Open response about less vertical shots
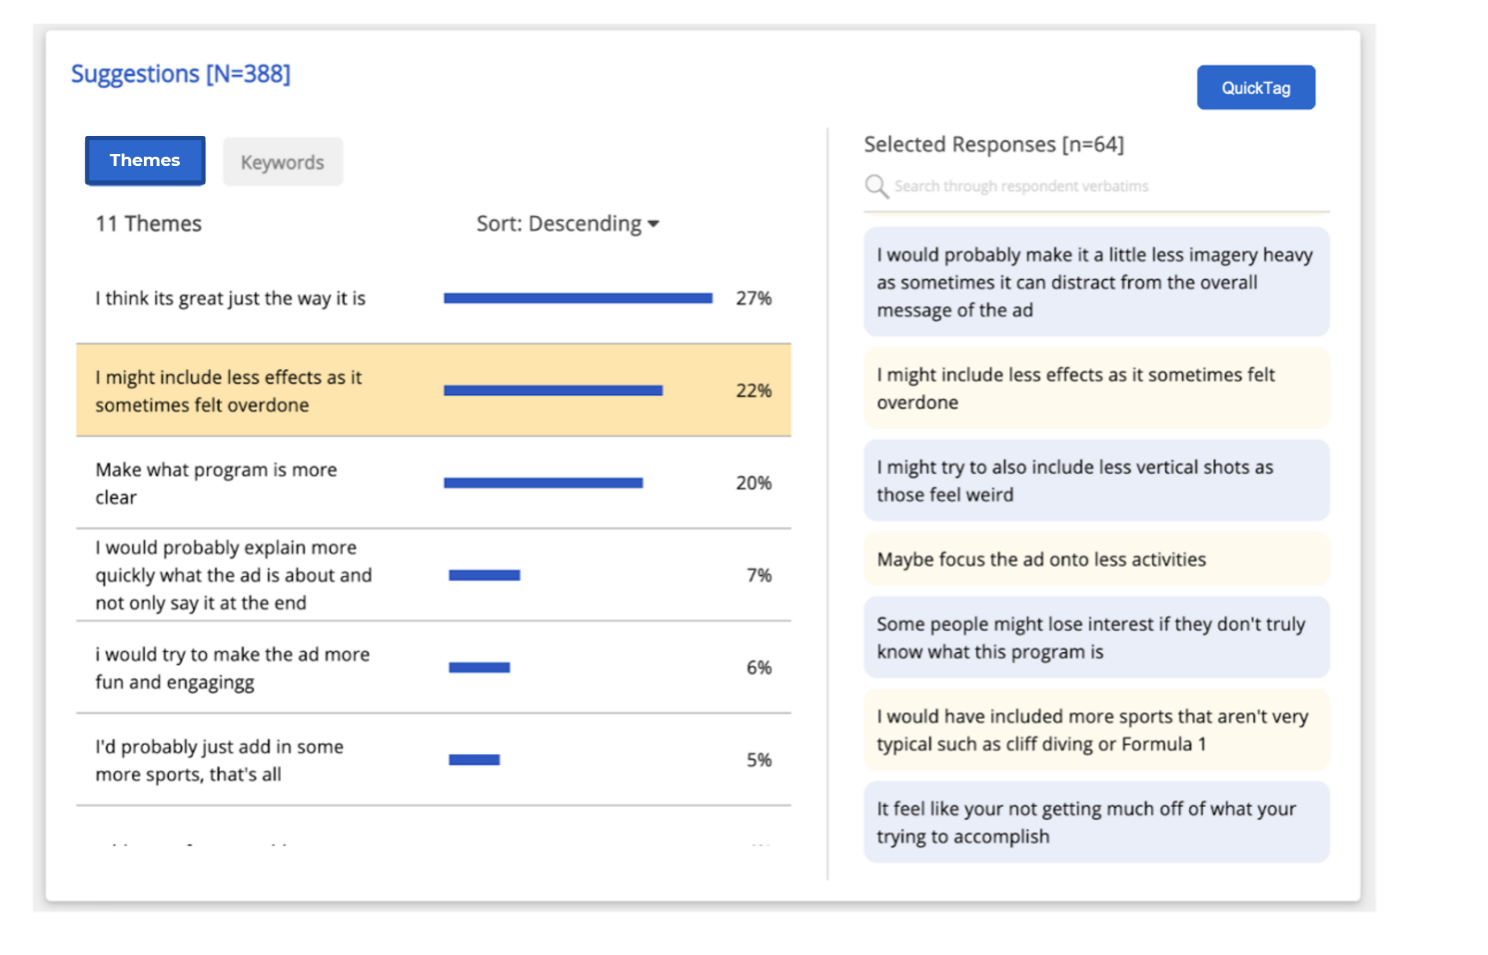The height and width of the screenshot is (955, 1488). pyautogui.click(x=1095, y=481)
